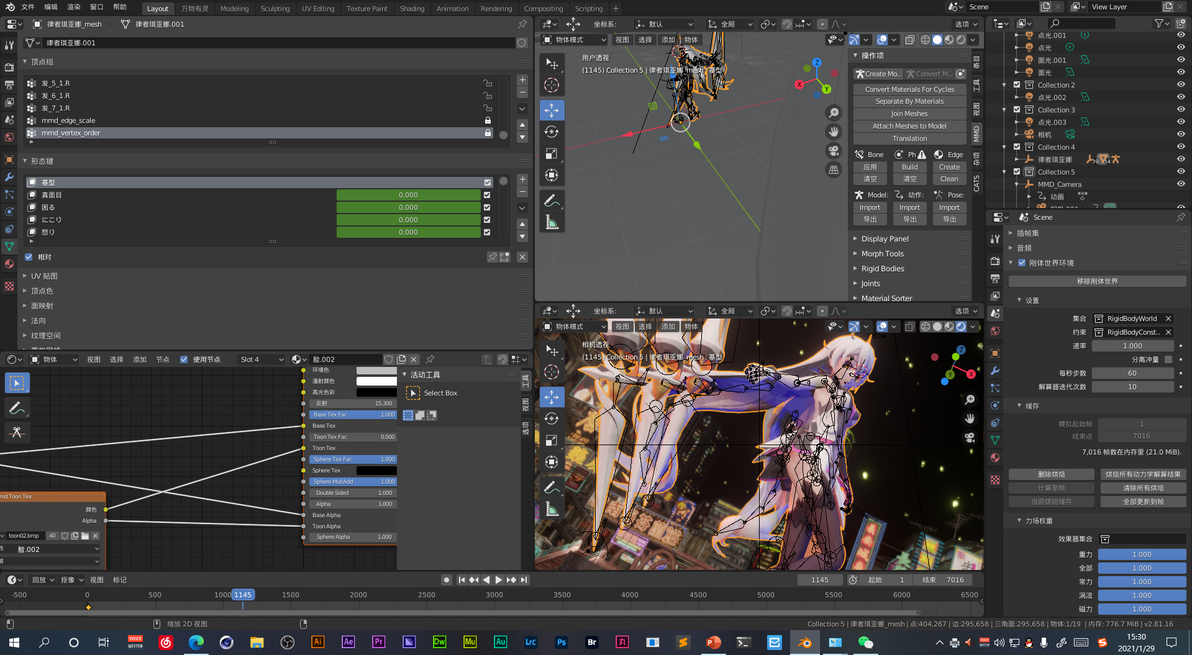
Task: Open the UV Editing workspace tab
Action: coord(318,8)
